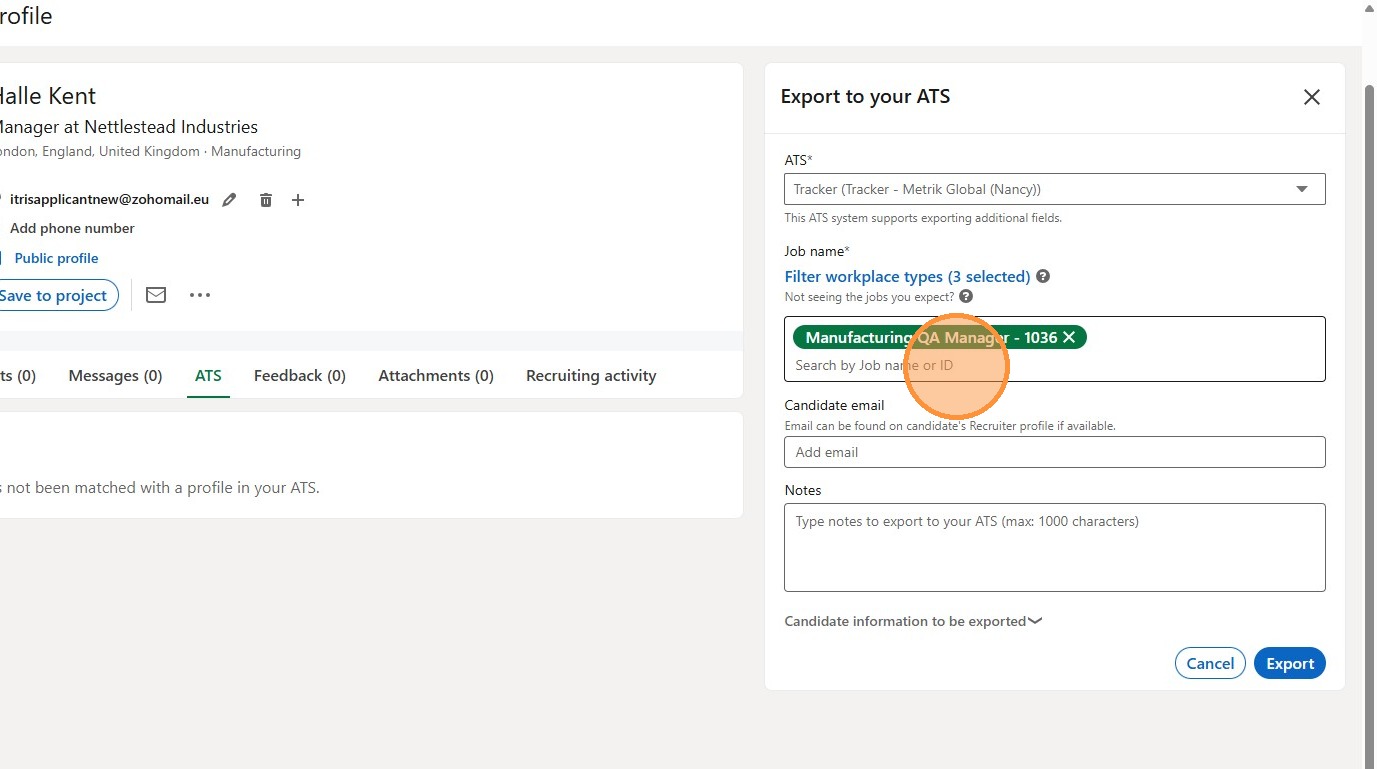Click help icon beside 'Not seeing the jobs'
Screen dimensions: 1377x769
coord(966,297)
